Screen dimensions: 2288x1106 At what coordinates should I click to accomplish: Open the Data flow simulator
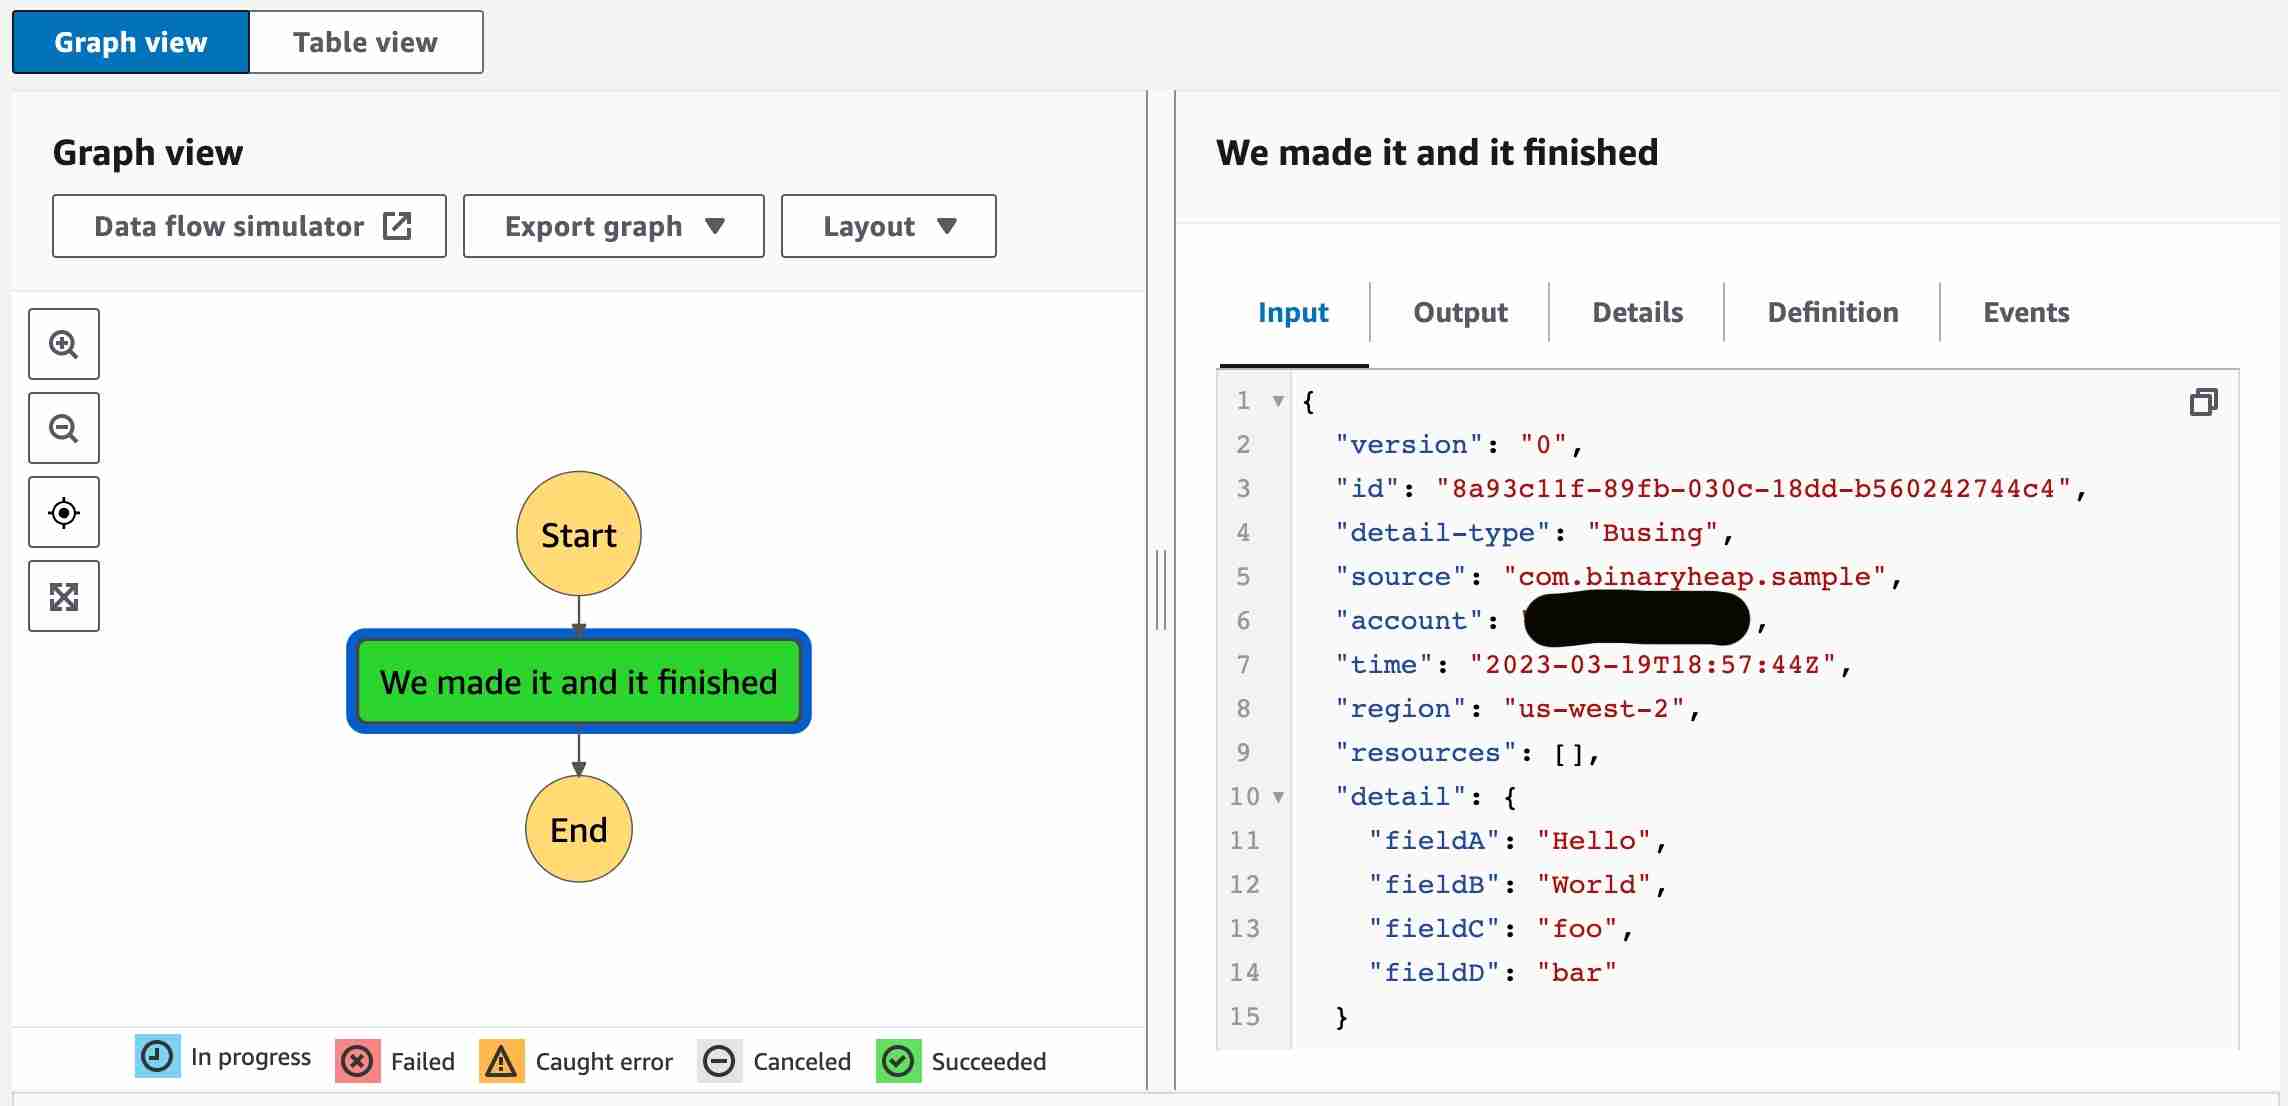pyautogui.click(x=249, y=226)
